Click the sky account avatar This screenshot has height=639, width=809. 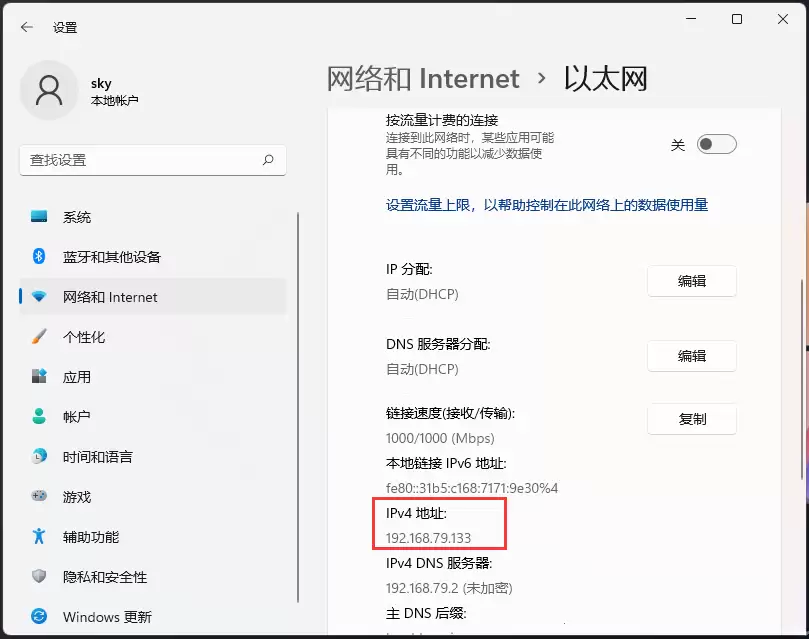[x=50, y=90]
